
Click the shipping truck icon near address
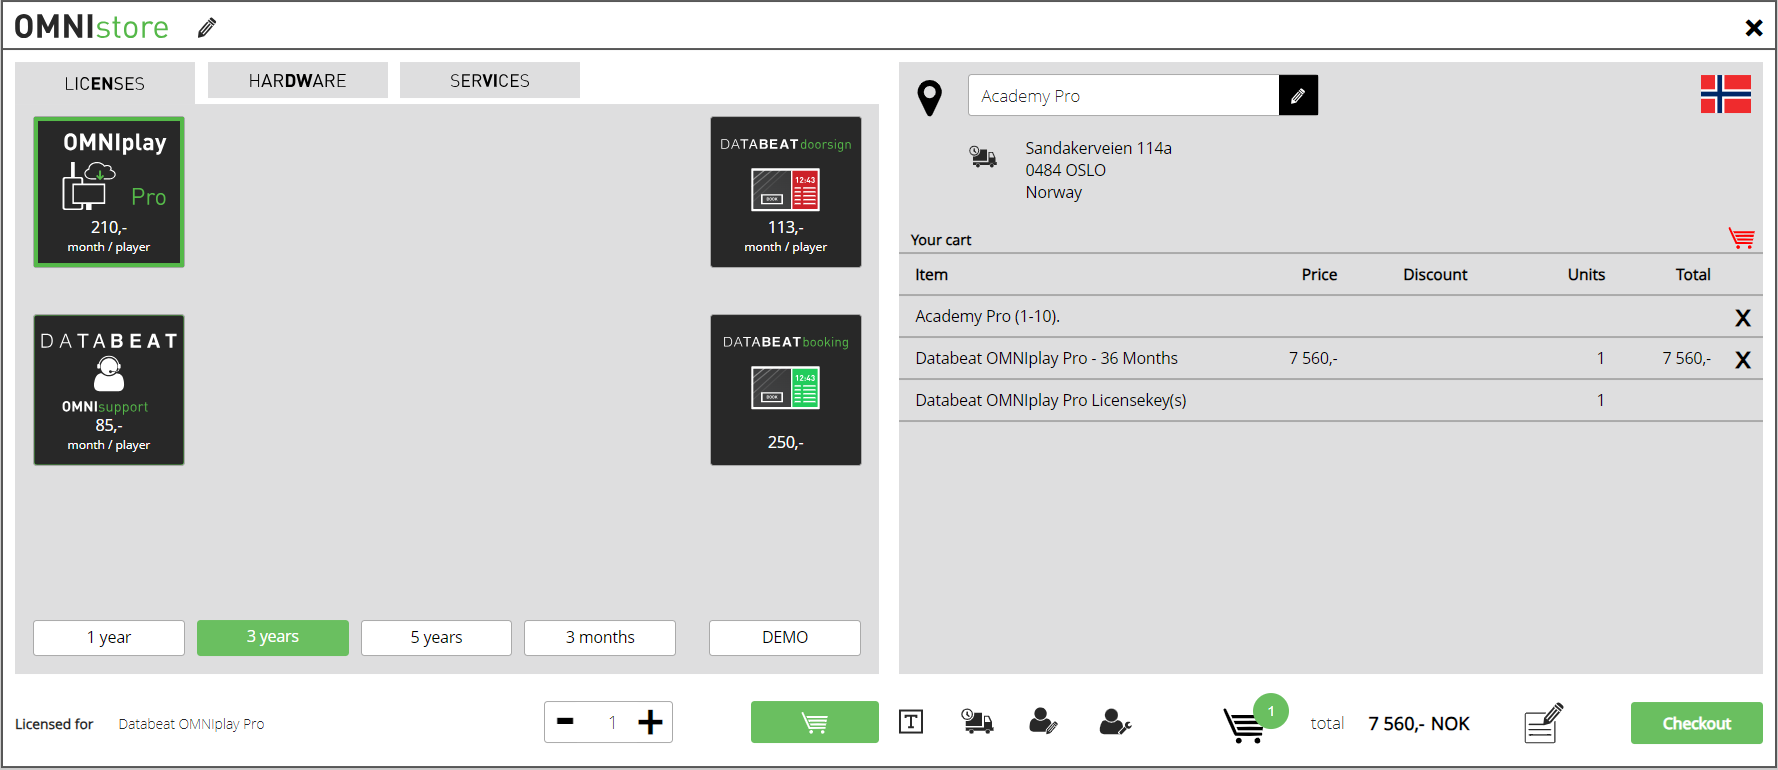pos(983,156)
